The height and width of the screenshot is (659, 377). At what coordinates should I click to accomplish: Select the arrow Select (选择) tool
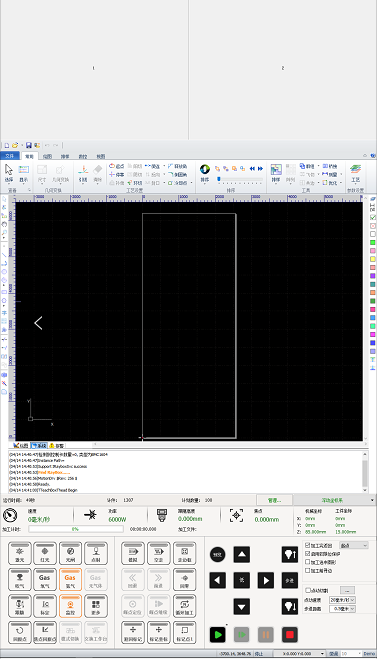click(x=9, y=173)
